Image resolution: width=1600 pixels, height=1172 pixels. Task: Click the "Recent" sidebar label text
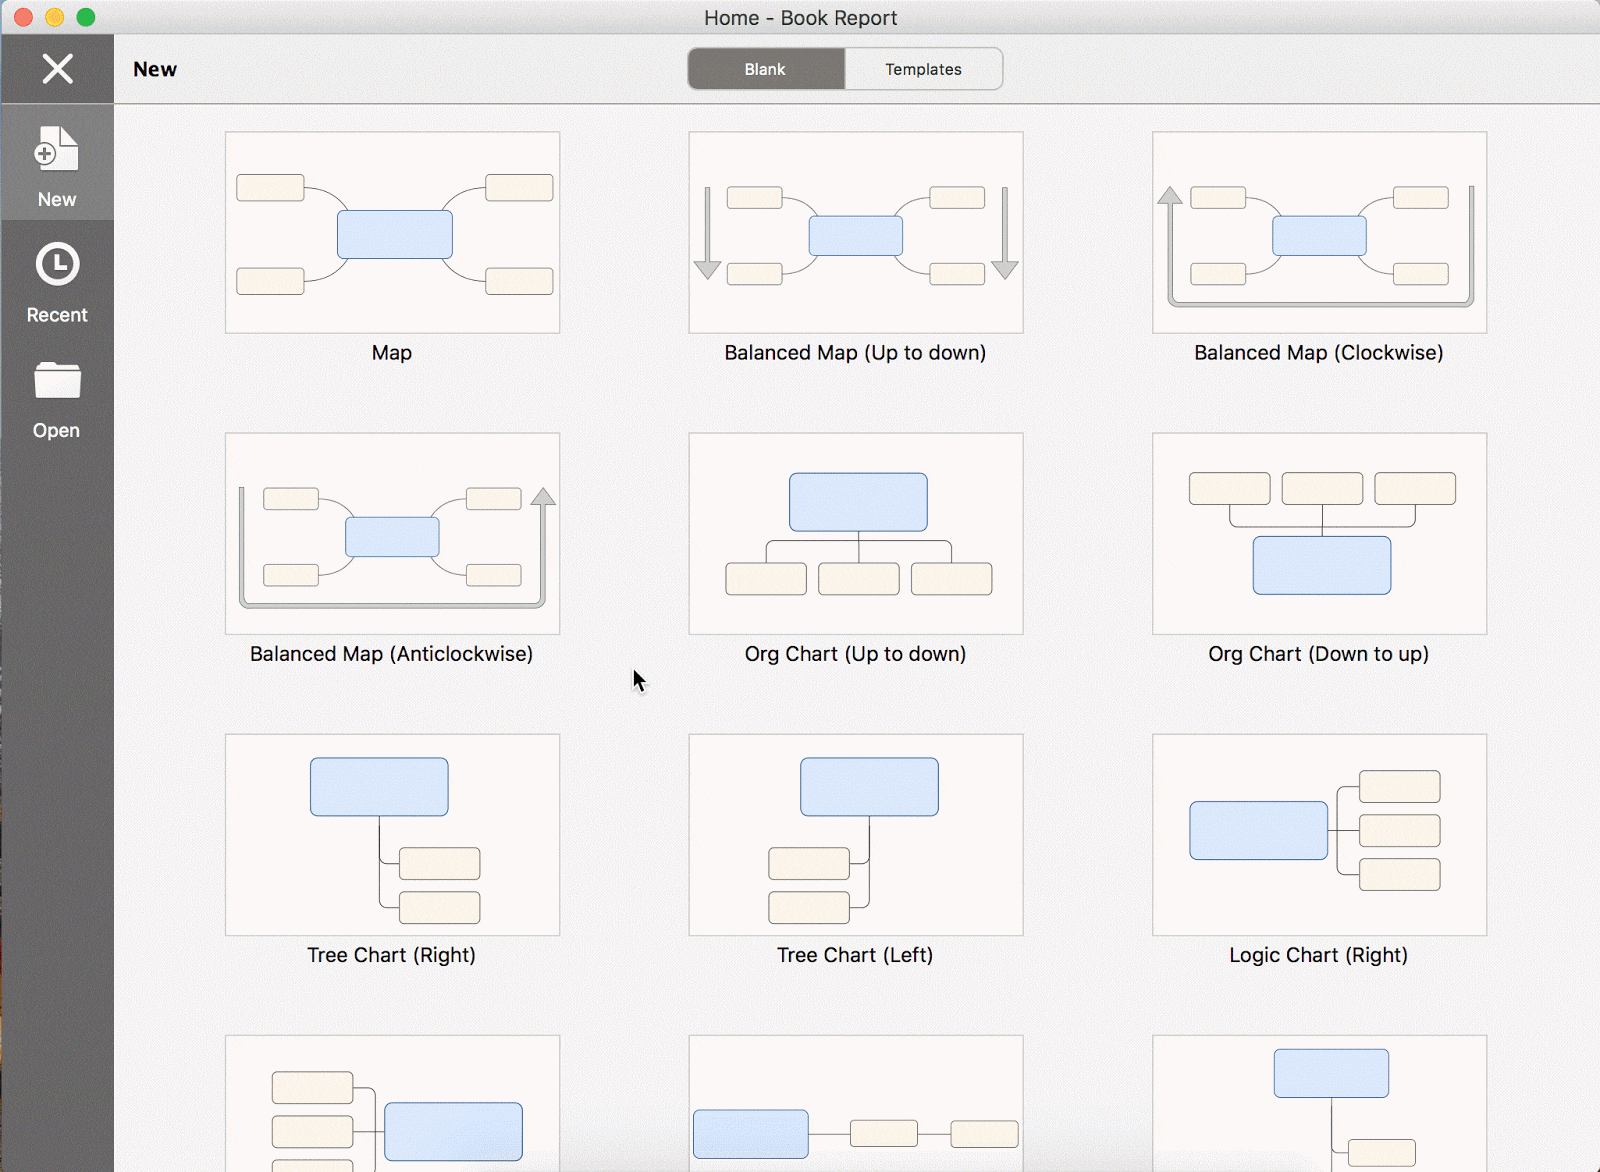coord(57,315)
